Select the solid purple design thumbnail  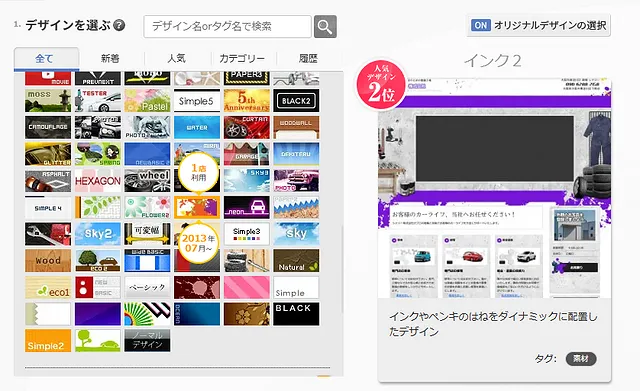(x=98, y=314)
